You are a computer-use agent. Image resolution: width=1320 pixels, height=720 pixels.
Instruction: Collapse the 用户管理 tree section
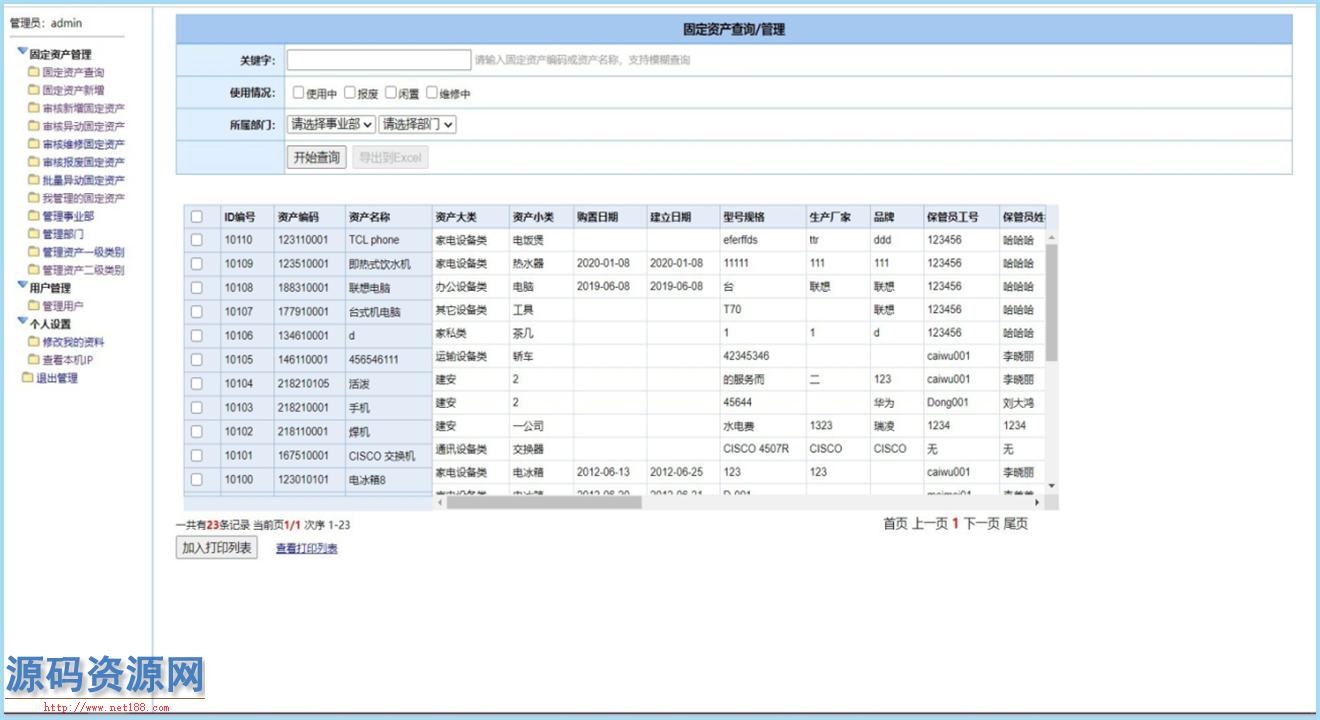pos(22,287)
